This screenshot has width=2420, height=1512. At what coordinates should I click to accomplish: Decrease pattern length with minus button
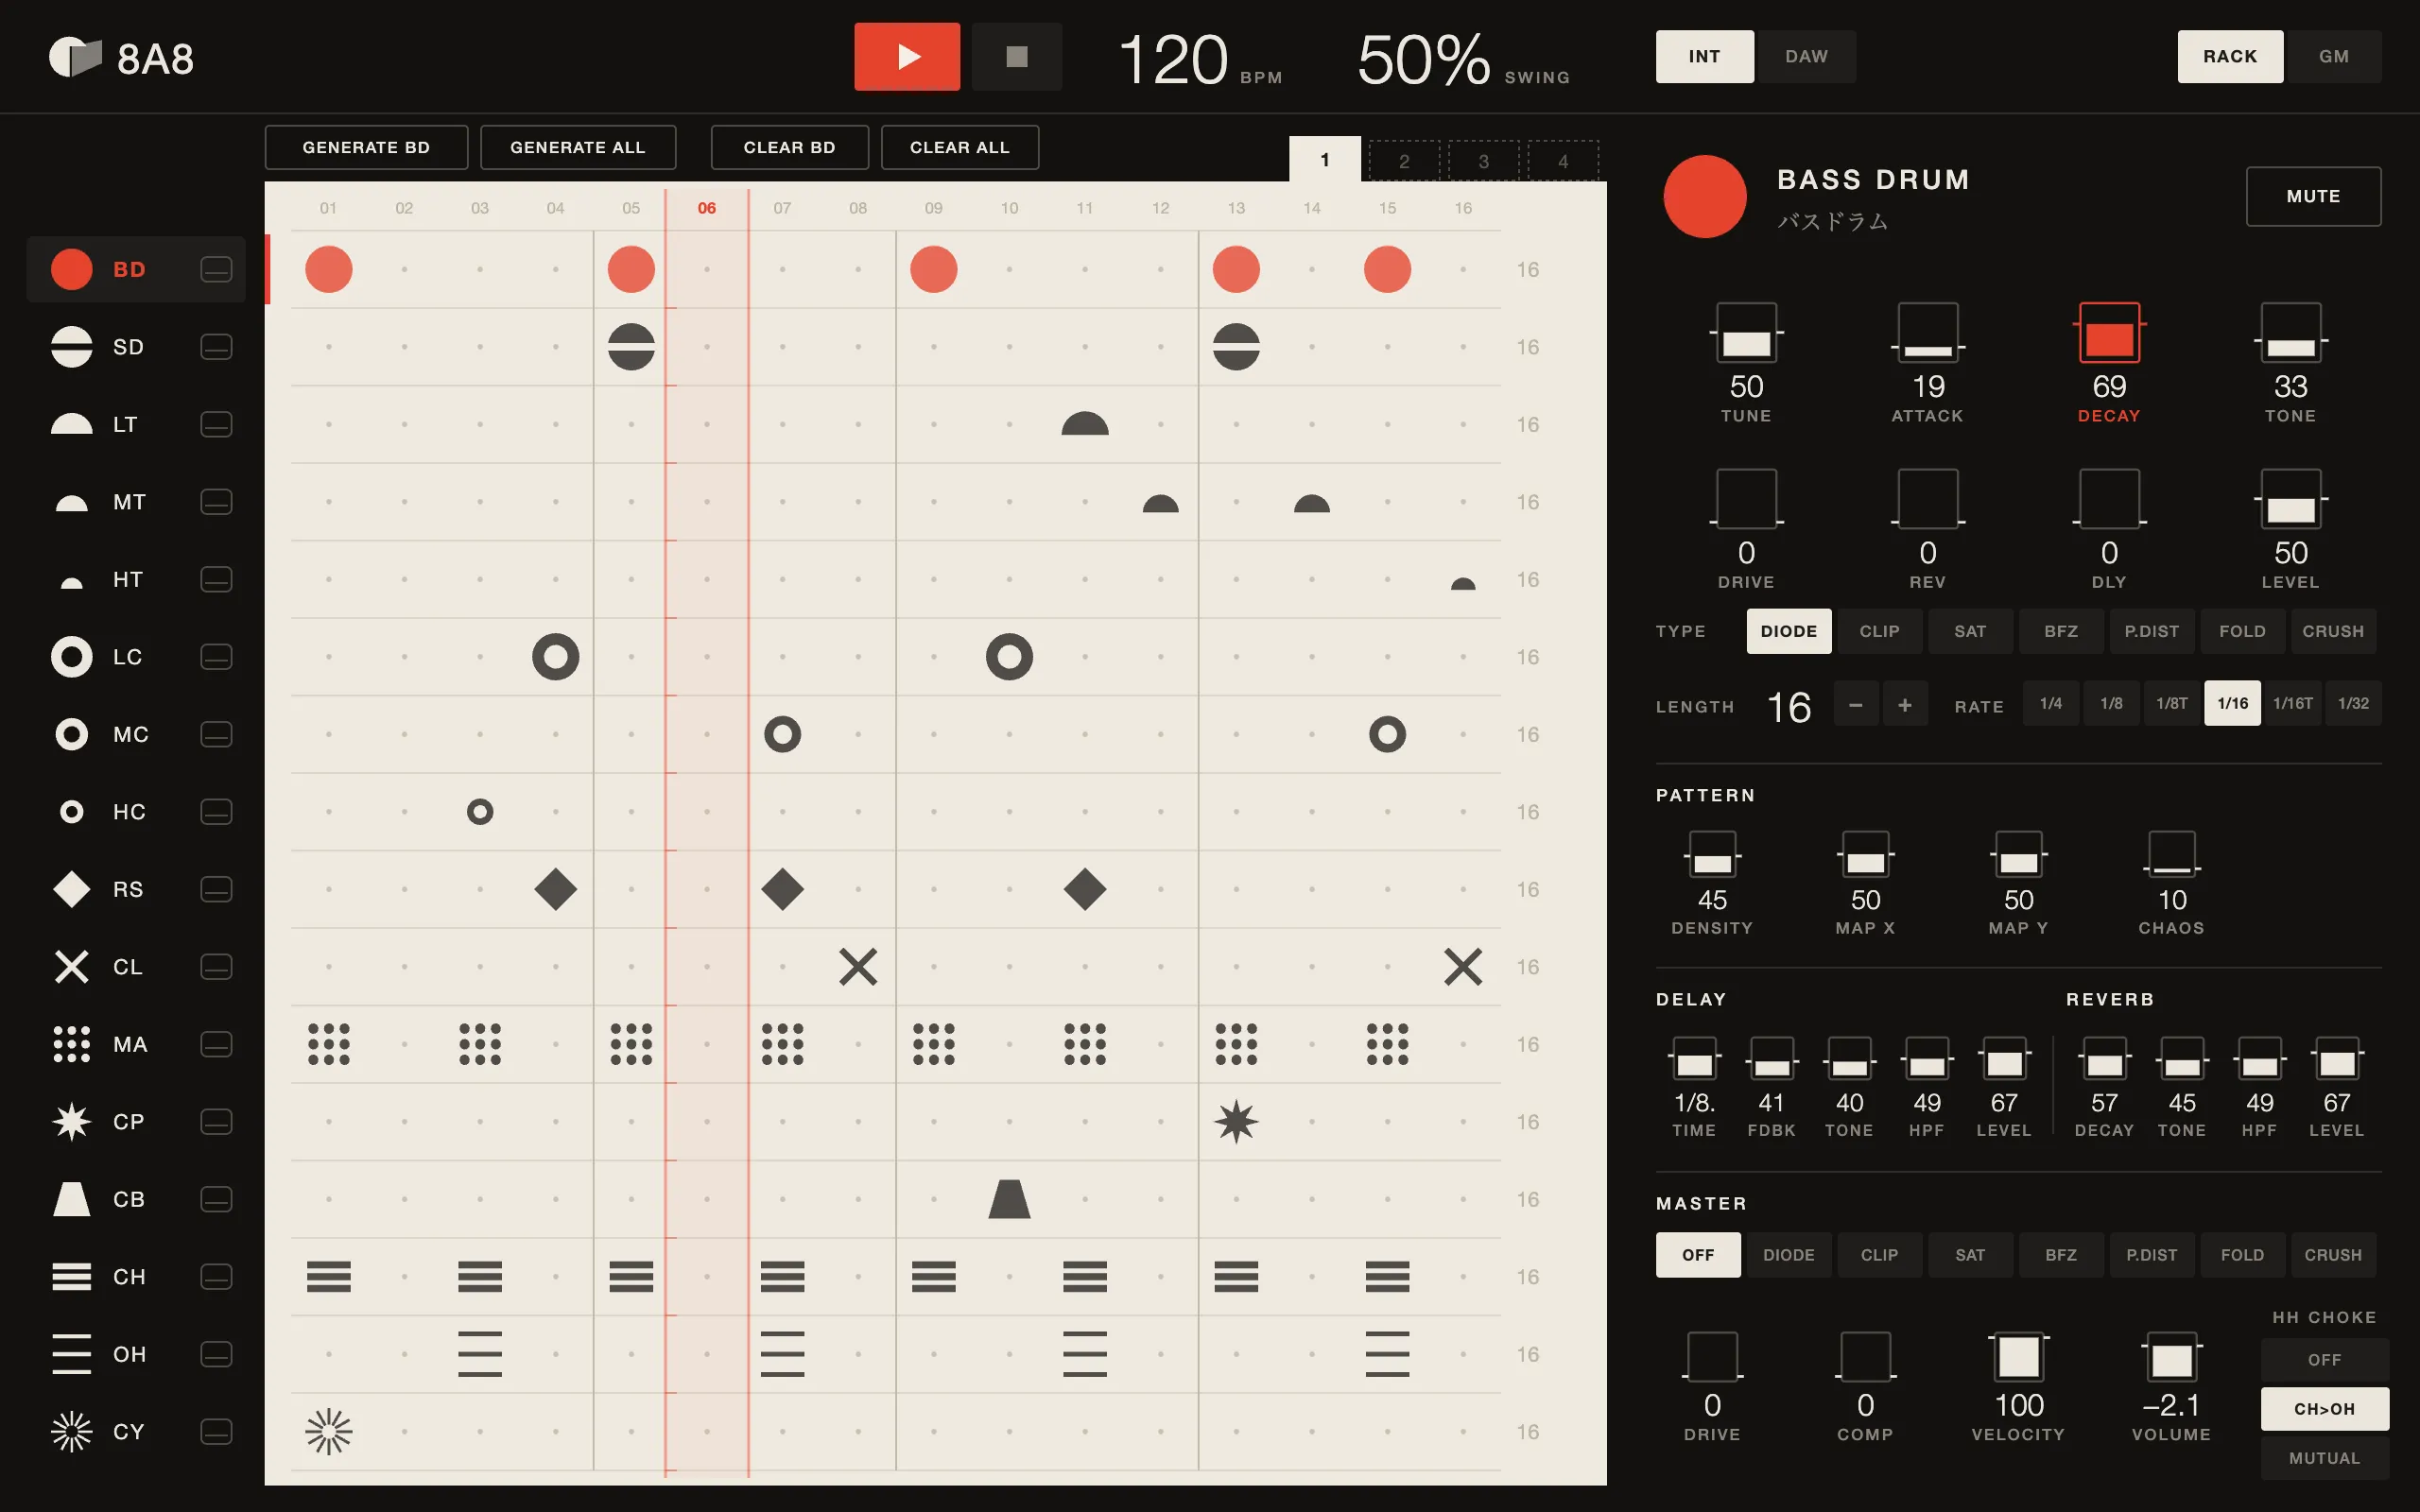click(x=1855, y=705)
